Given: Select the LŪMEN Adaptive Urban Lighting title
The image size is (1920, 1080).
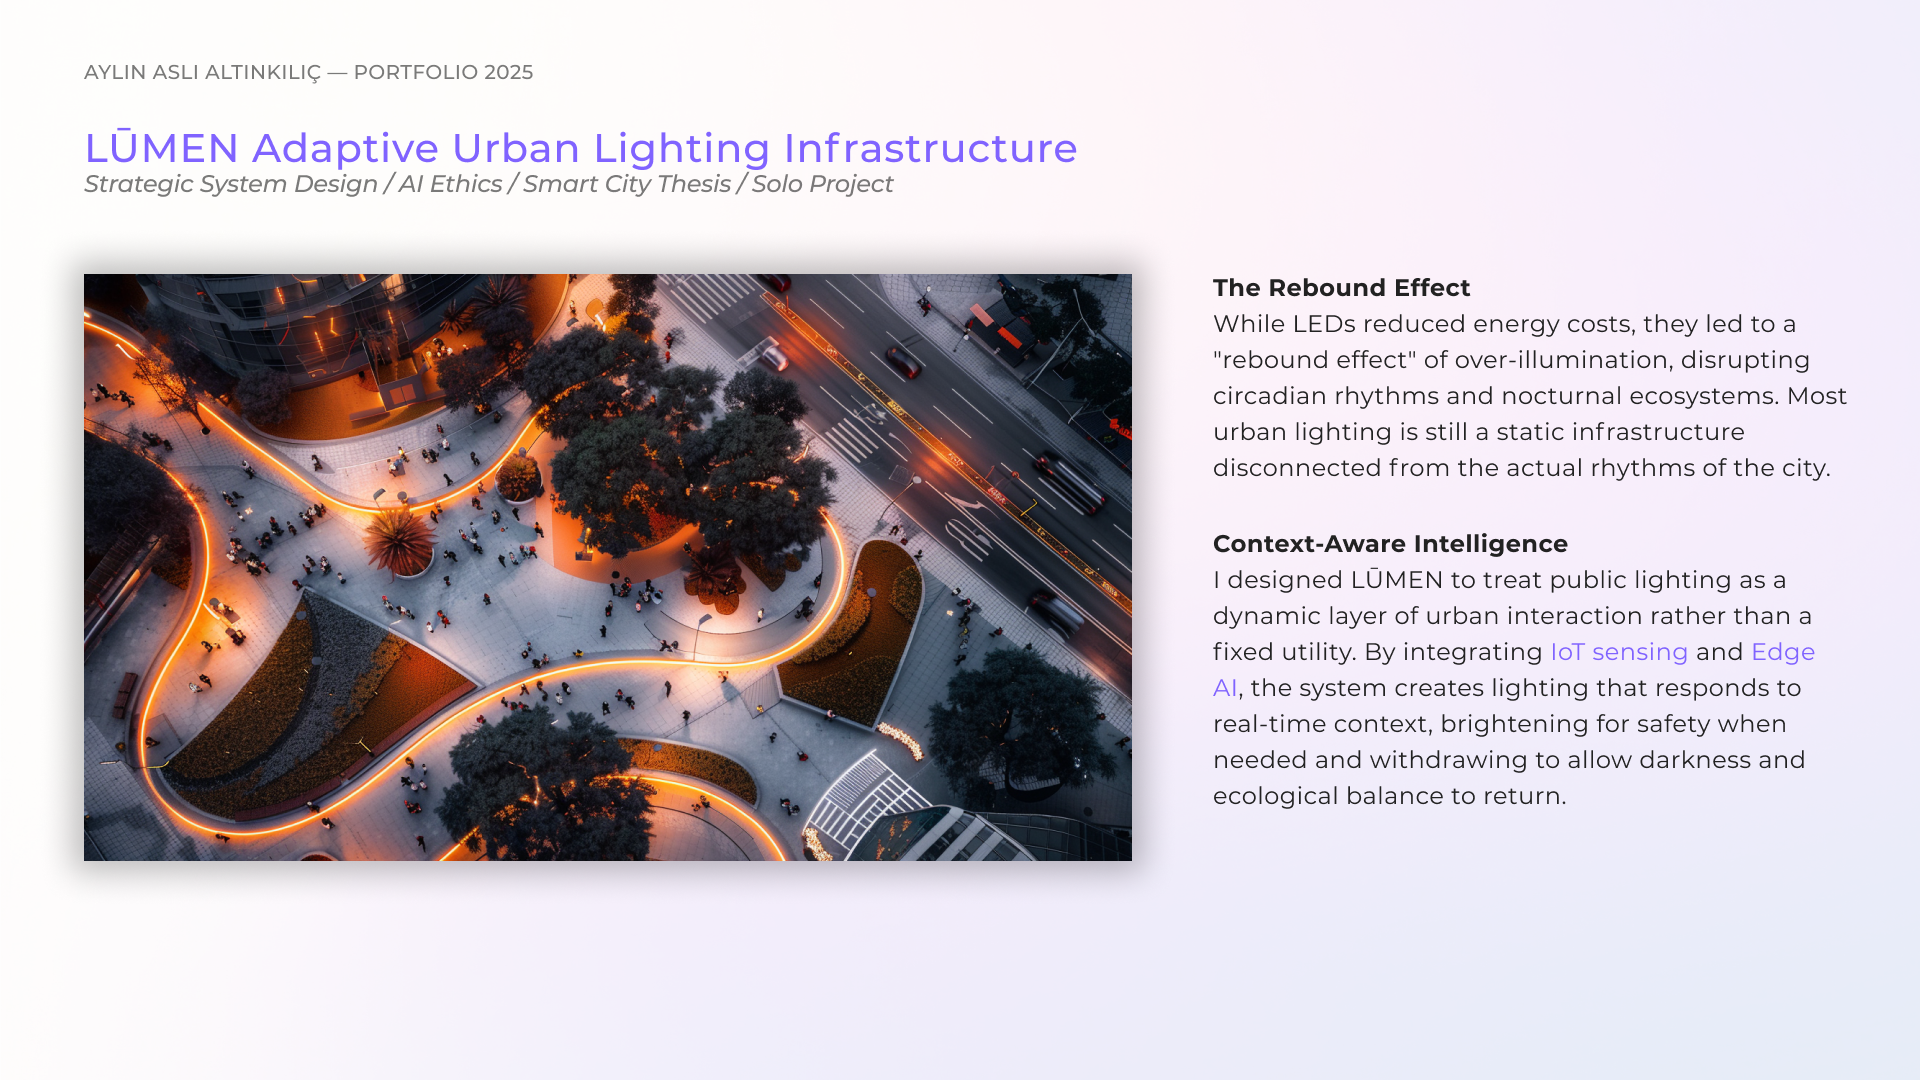Looking at the screenshot, I should click(x=580, y=148).
